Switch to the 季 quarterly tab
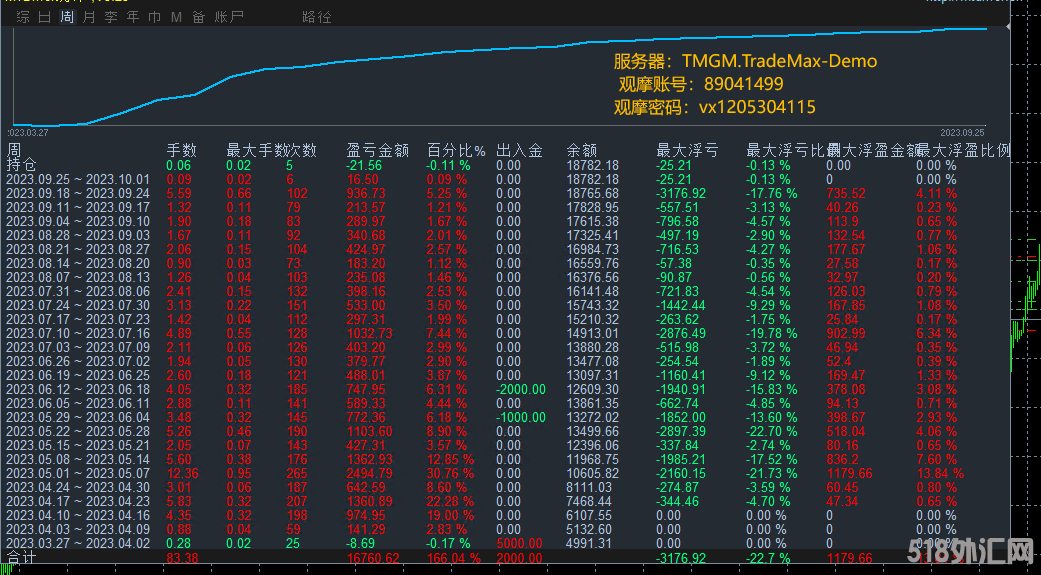 [111, 17]
